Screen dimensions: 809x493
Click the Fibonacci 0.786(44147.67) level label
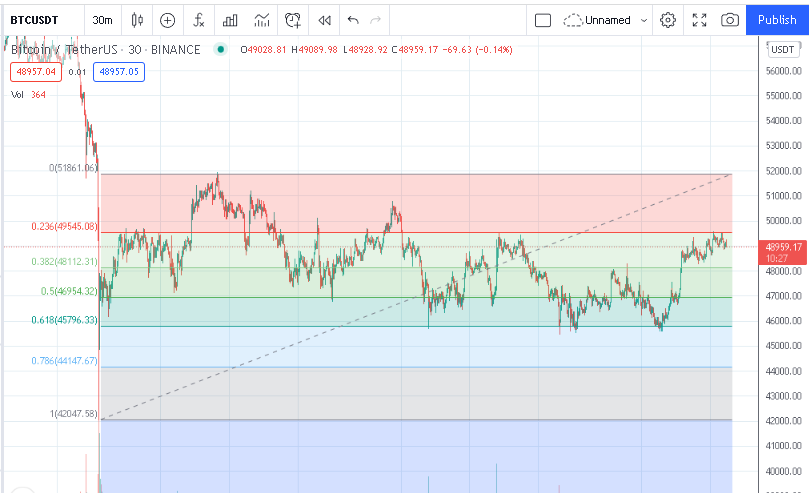click(x=64, y=360)
